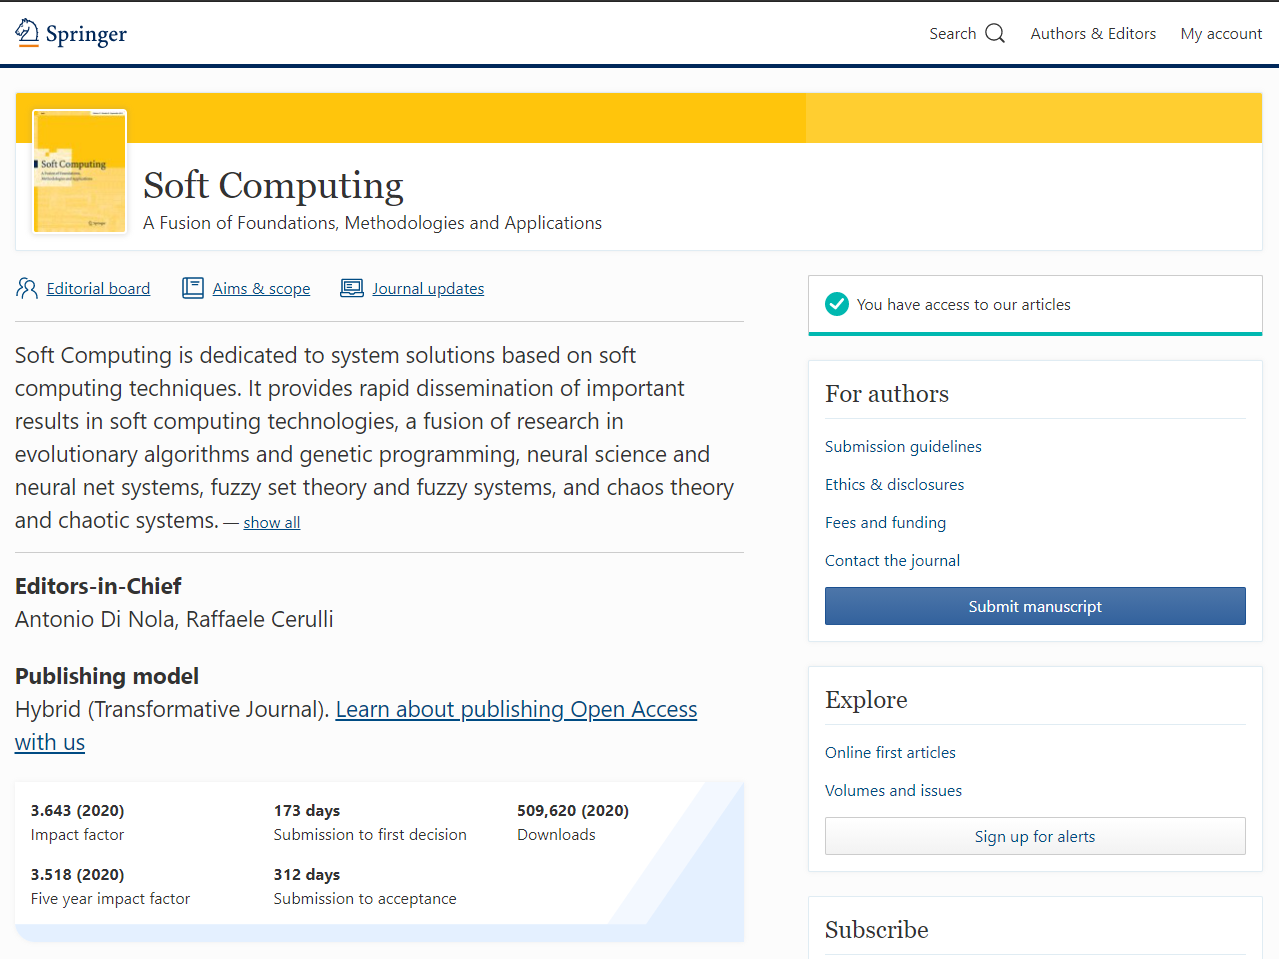Click the search magnifier icon
Viewport: 1279px width, 959px height.
995,34
